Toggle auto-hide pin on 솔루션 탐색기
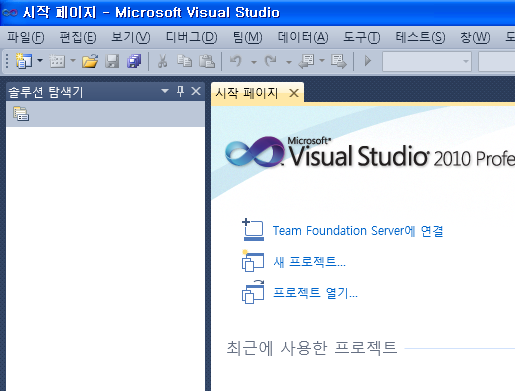Image resolution: width=515 pixels, height=391 pixels. [180, 91]
